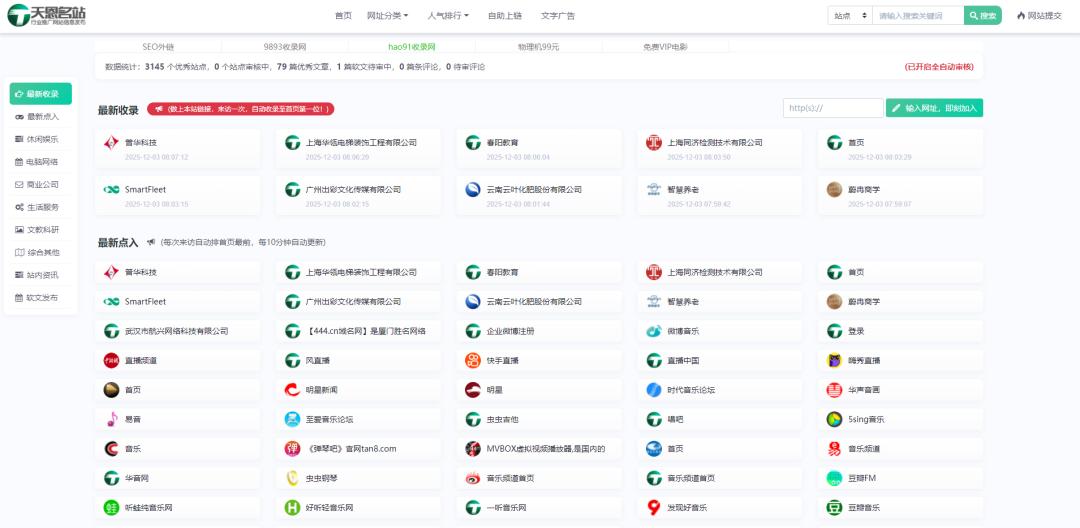Go to 自助上链 in the top menu
1080x528 pixels.
click(x=504, y=15)
